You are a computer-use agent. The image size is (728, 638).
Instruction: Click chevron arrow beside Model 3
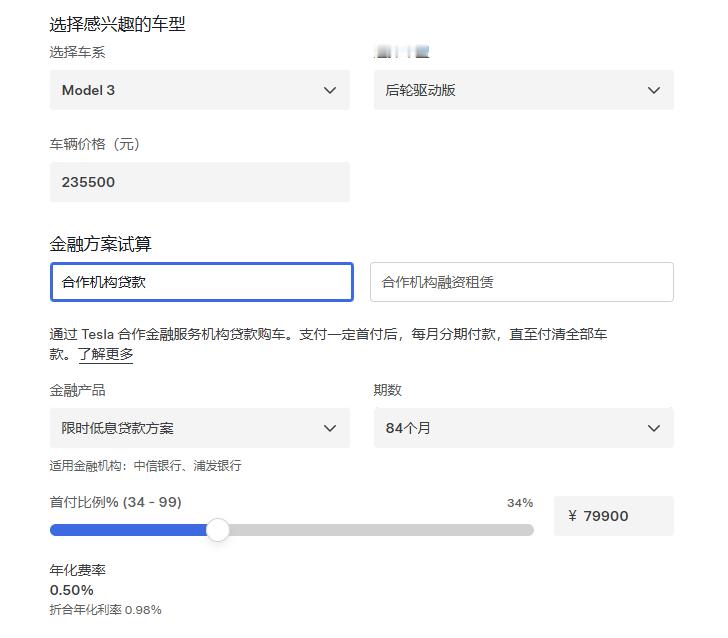[x=330, y=90]
